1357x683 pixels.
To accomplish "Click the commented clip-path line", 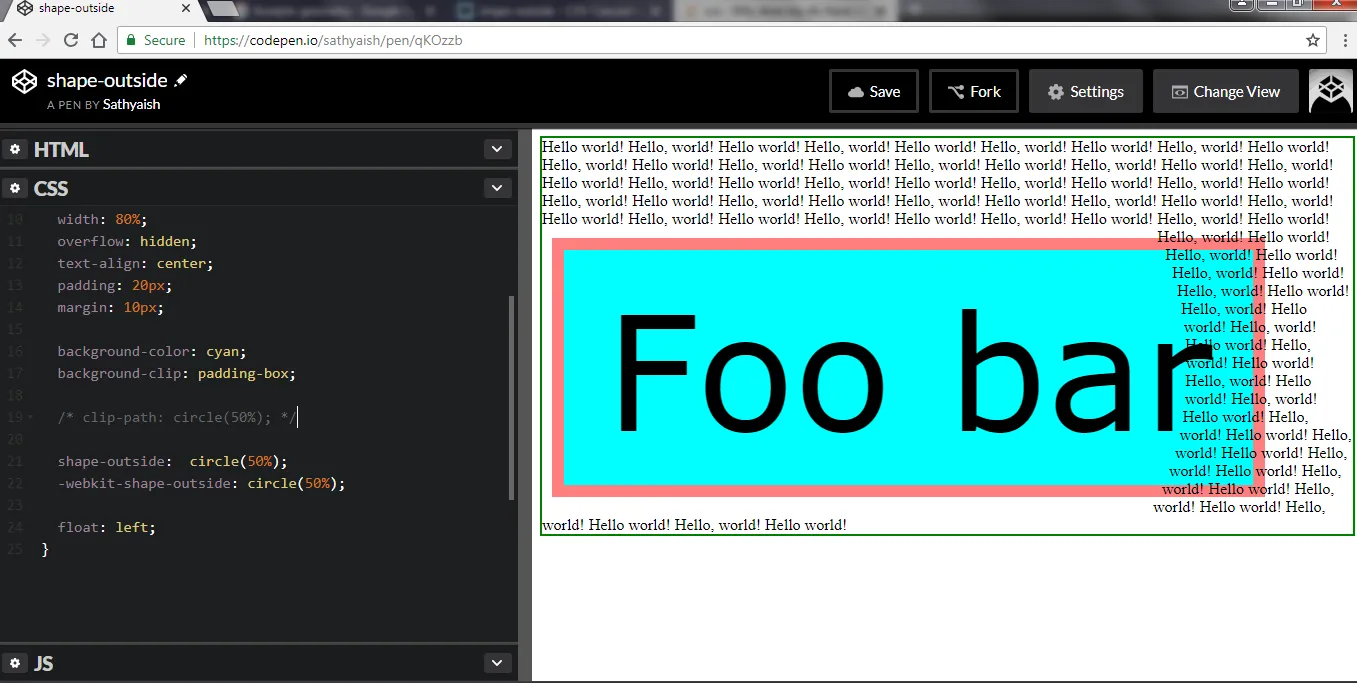I will 177,417.
